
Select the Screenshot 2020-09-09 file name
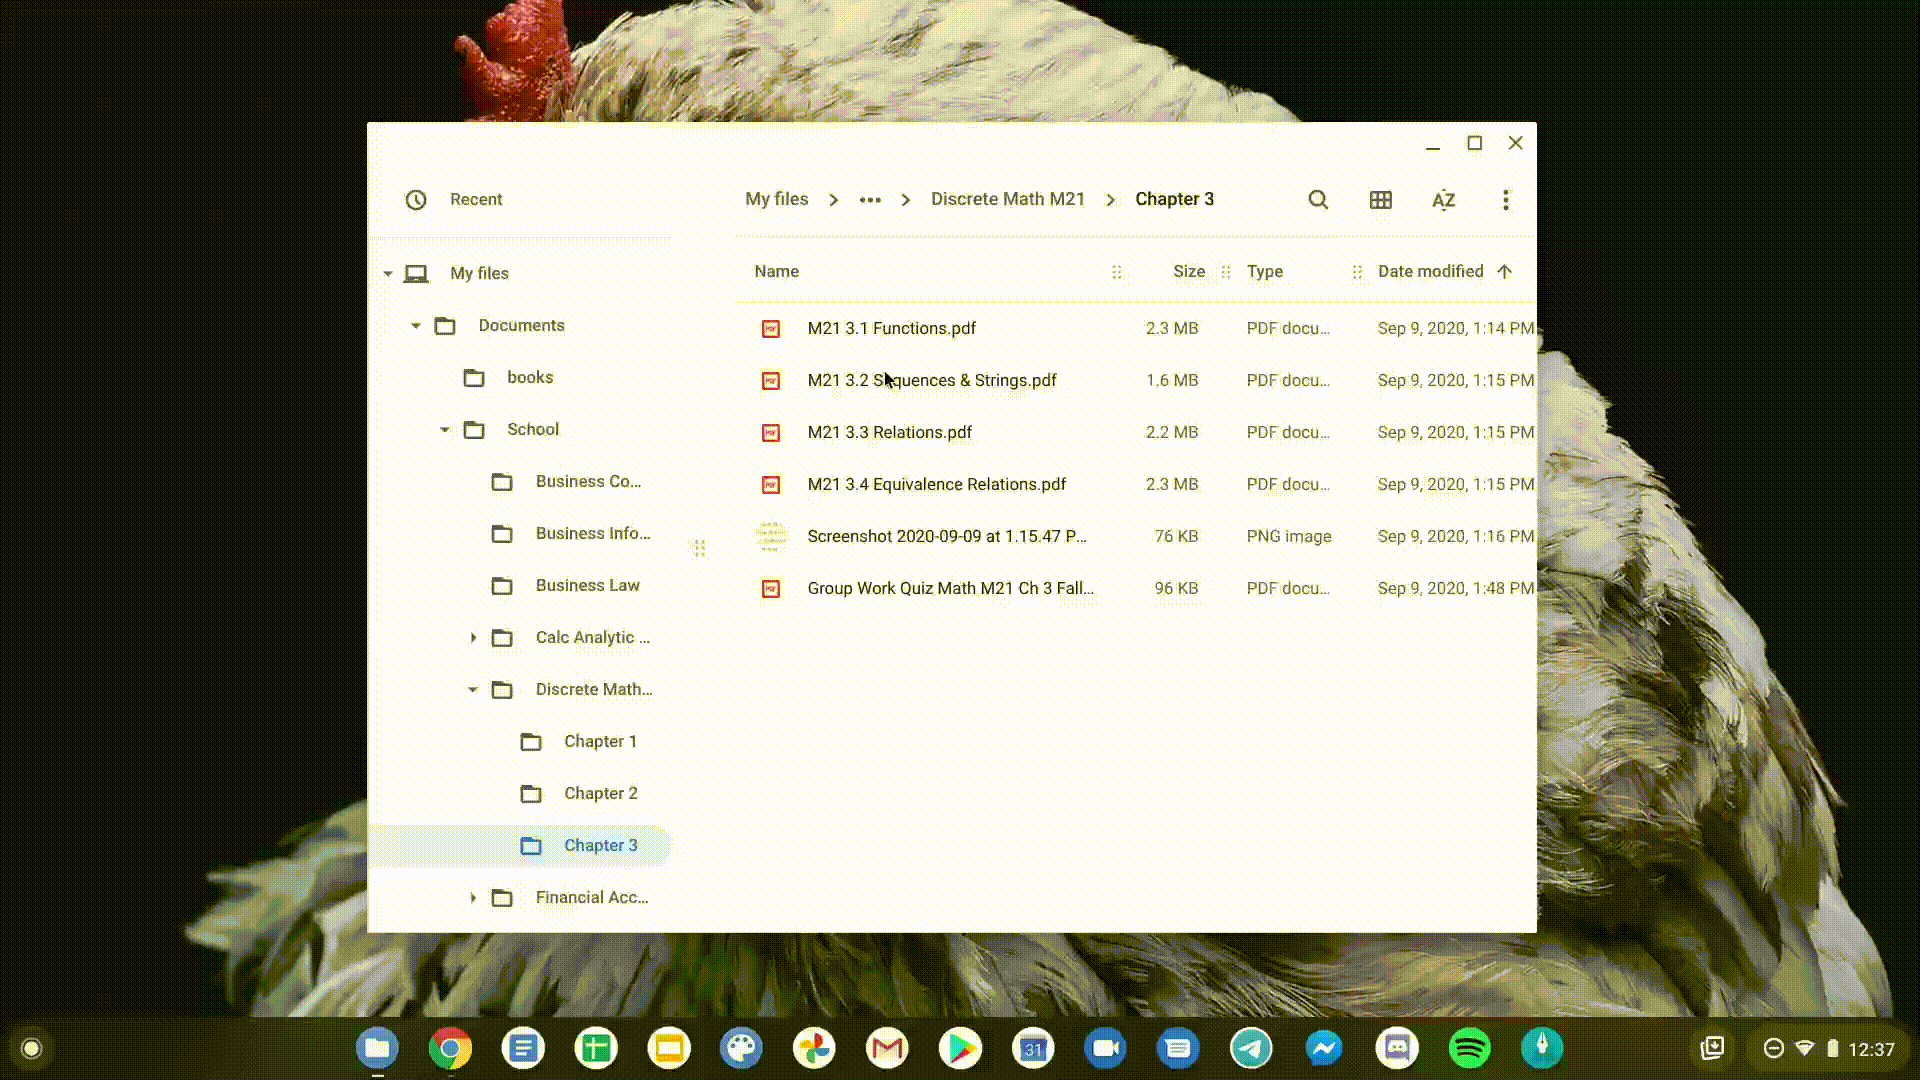pyautogui.click(x=946, y=537)
